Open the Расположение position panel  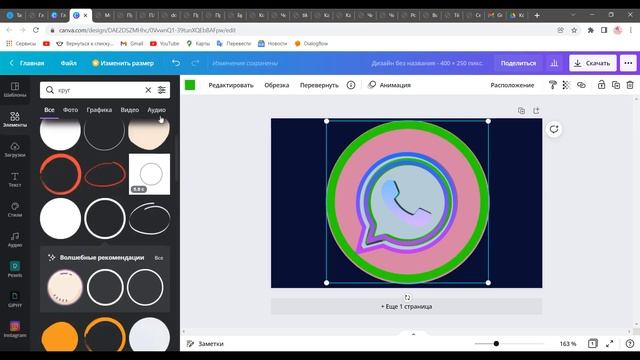[512, 85]
